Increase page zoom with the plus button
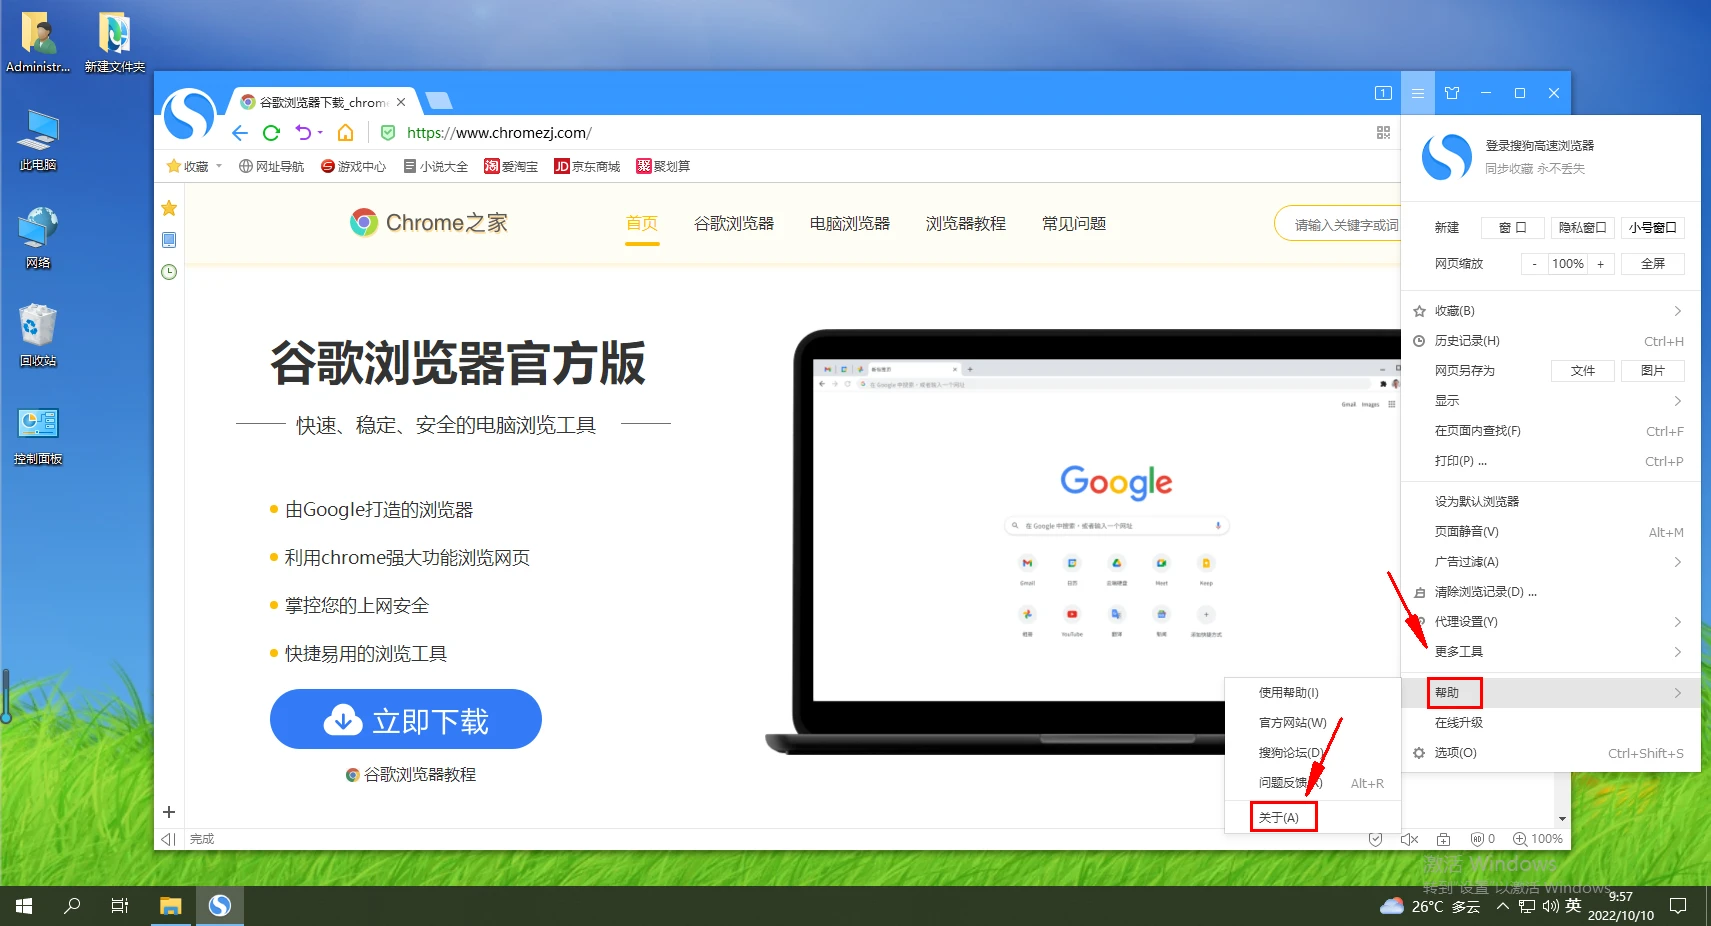Image resolution: width=1711 pixels, height=926 pixels. (x=1600, y=264)
